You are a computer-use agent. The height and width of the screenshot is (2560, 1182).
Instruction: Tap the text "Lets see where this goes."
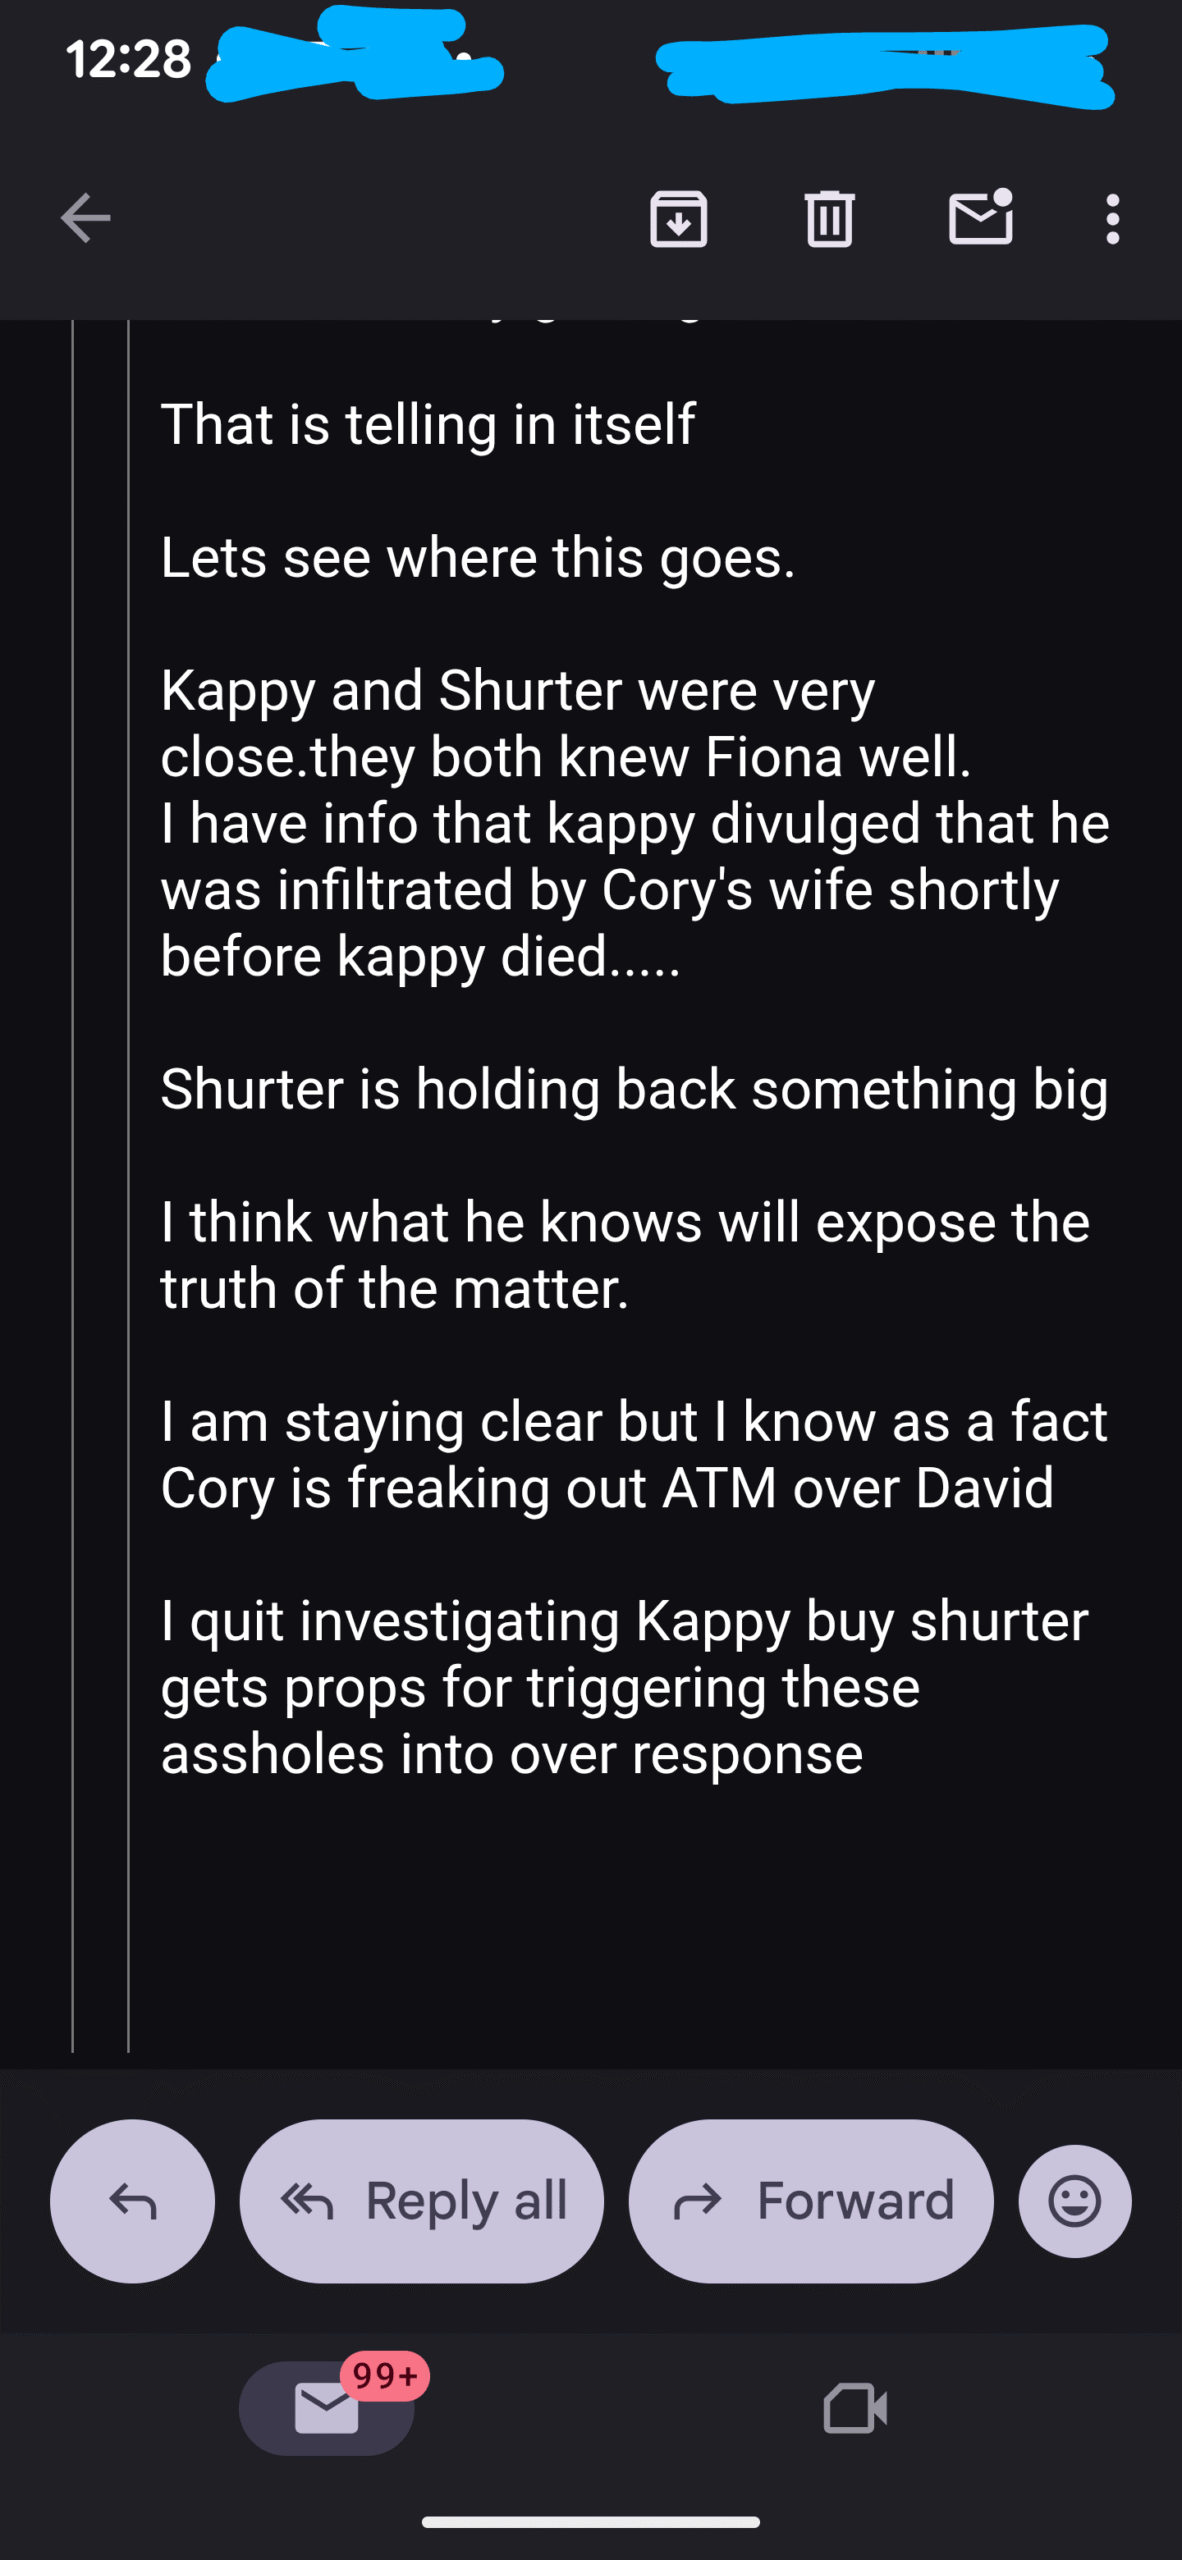click(x=478, y=557)
